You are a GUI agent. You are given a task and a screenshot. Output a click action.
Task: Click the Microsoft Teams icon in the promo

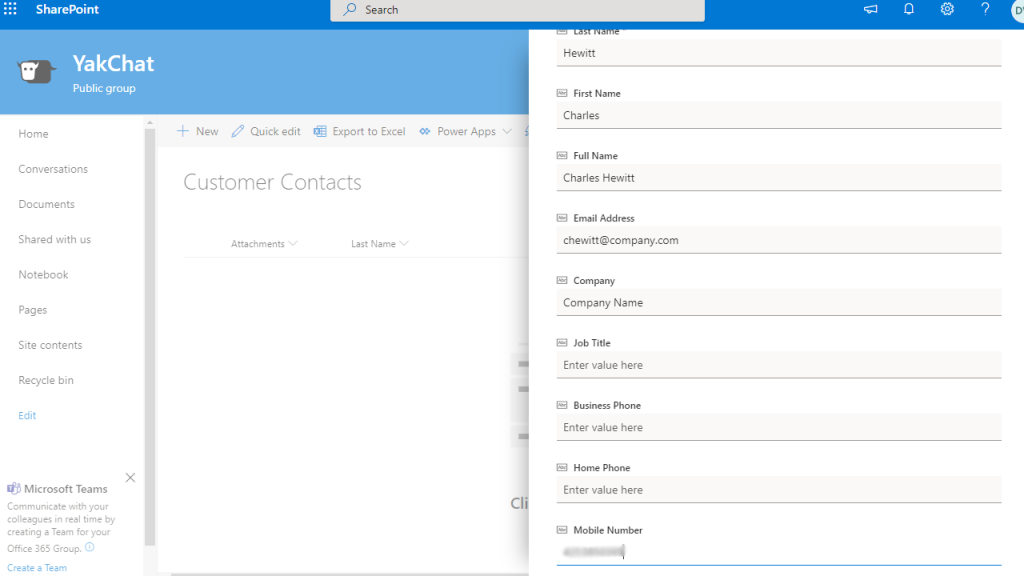pyautogui.click(x=13, y=488)
